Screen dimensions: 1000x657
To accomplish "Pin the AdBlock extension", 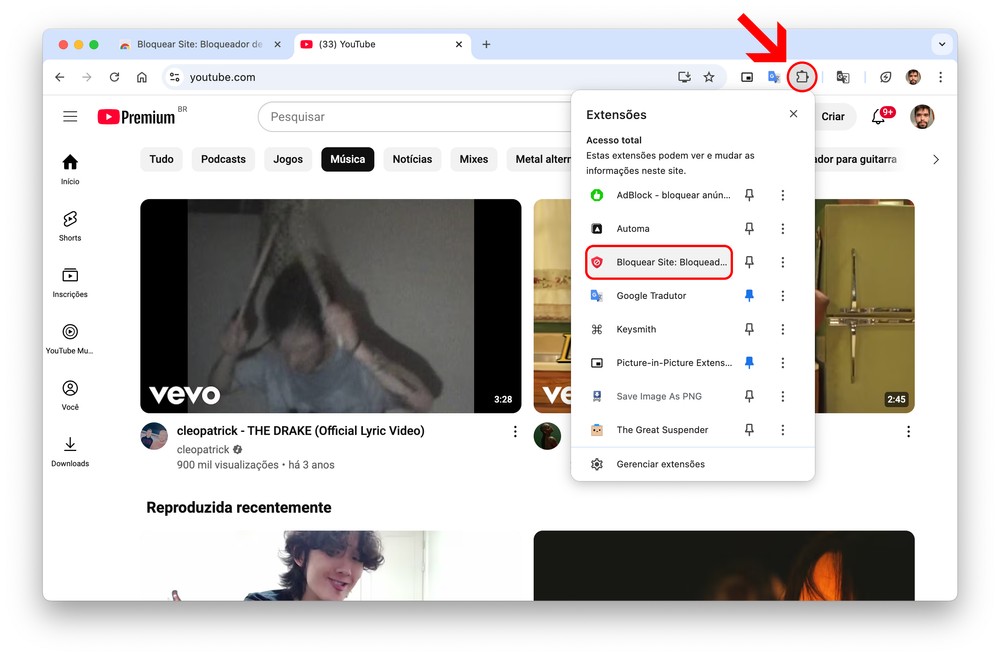I will point(749,195).
